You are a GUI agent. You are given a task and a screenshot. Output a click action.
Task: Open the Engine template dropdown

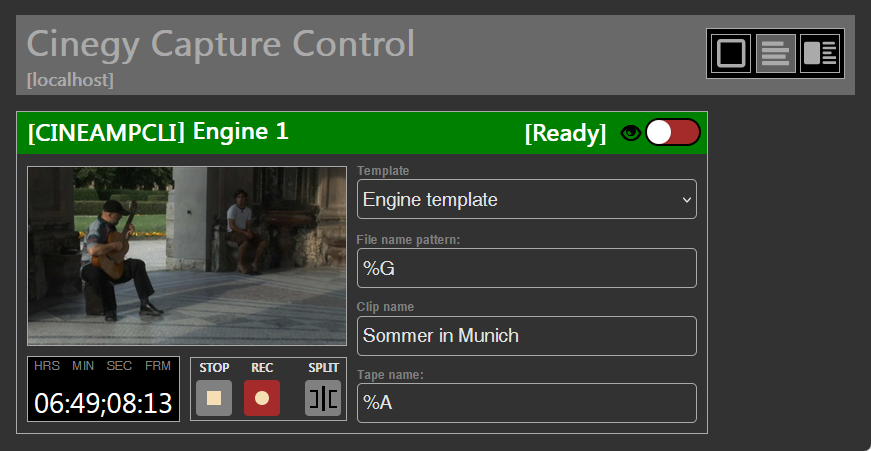coord(527,199)
